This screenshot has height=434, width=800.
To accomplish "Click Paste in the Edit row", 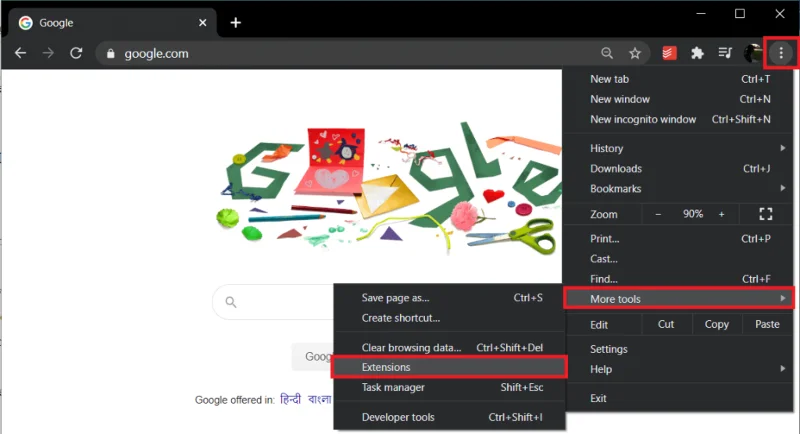I will (x=767, y=324).
